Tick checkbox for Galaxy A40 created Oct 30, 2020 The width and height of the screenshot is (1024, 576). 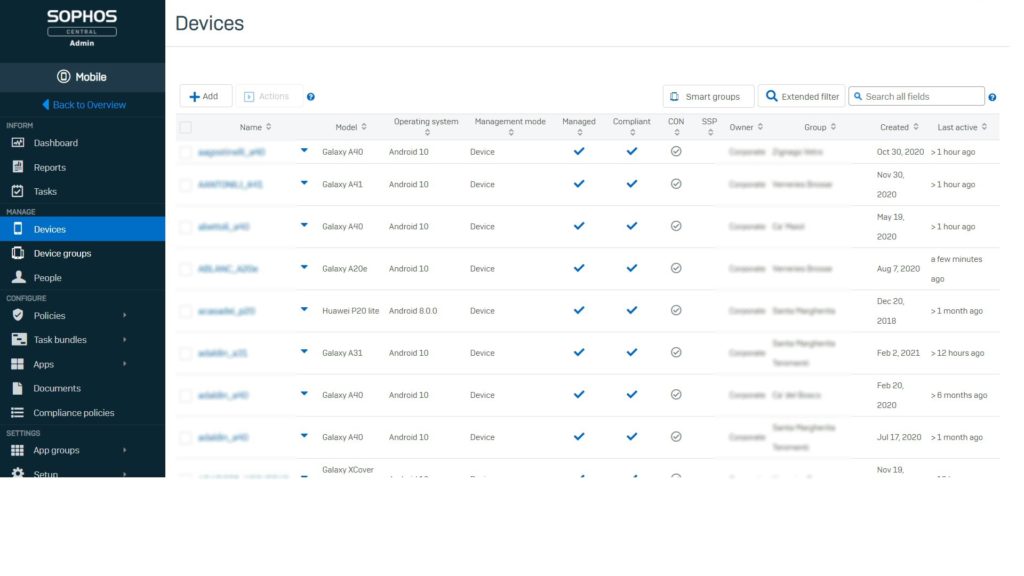(186, 152)
